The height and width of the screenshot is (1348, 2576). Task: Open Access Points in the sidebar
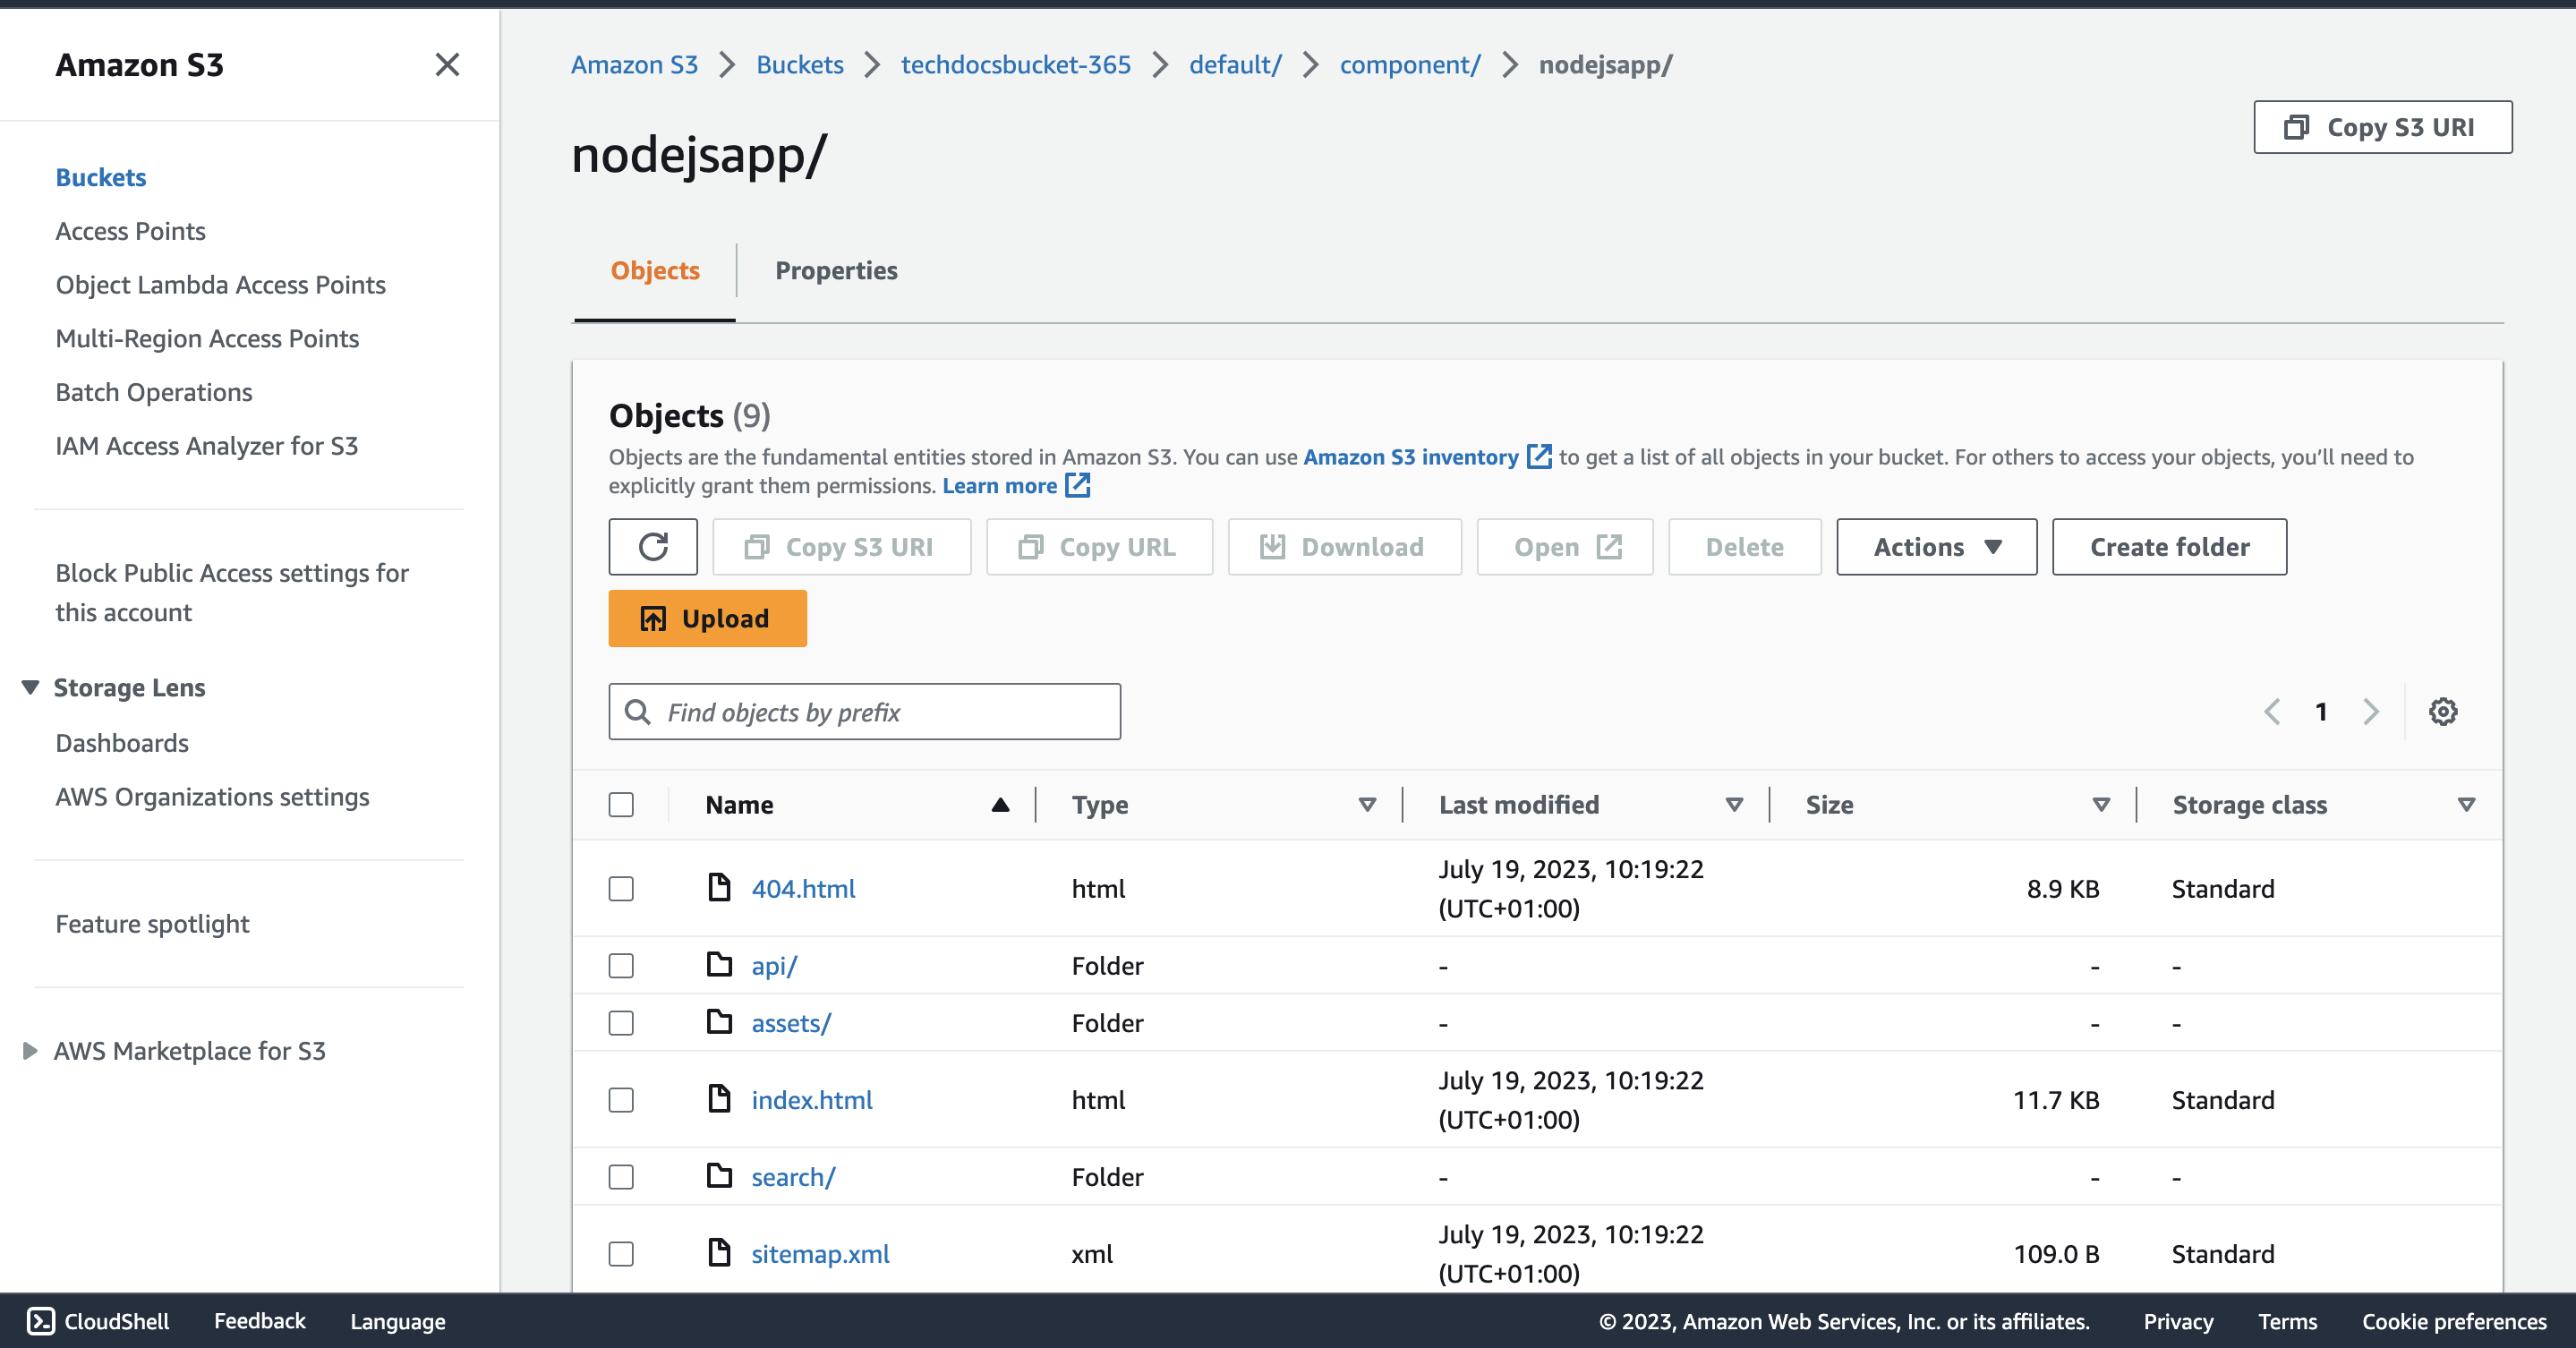130,232
